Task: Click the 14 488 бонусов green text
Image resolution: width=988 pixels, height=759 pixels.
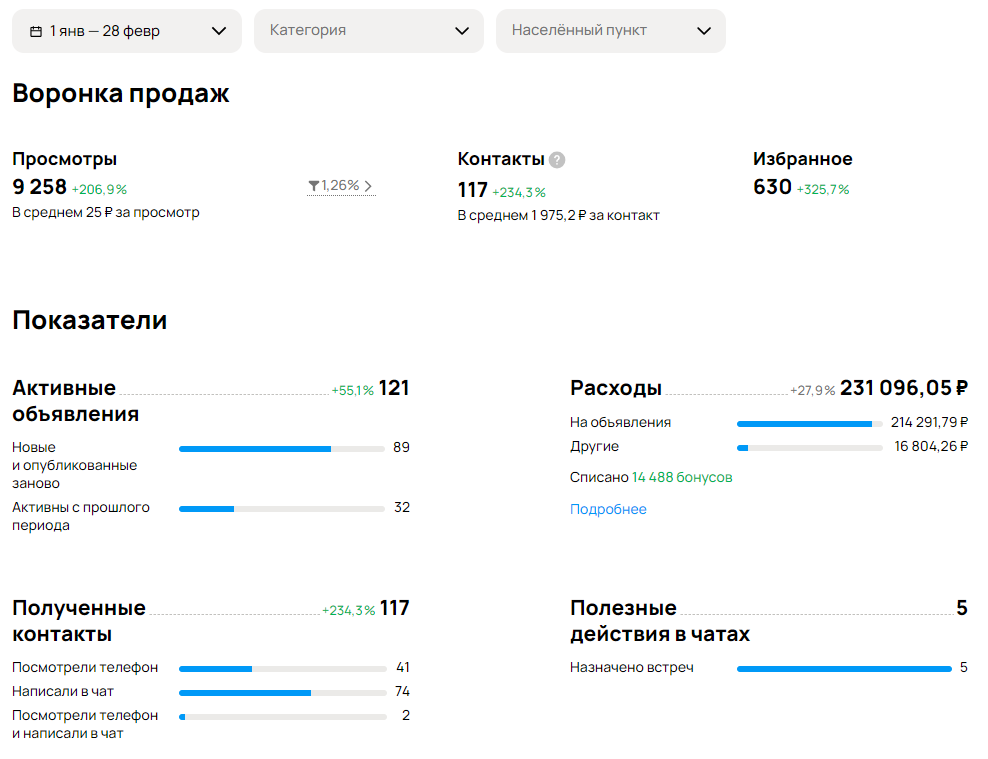Action: pyautogui.click(x=682, y=477)
